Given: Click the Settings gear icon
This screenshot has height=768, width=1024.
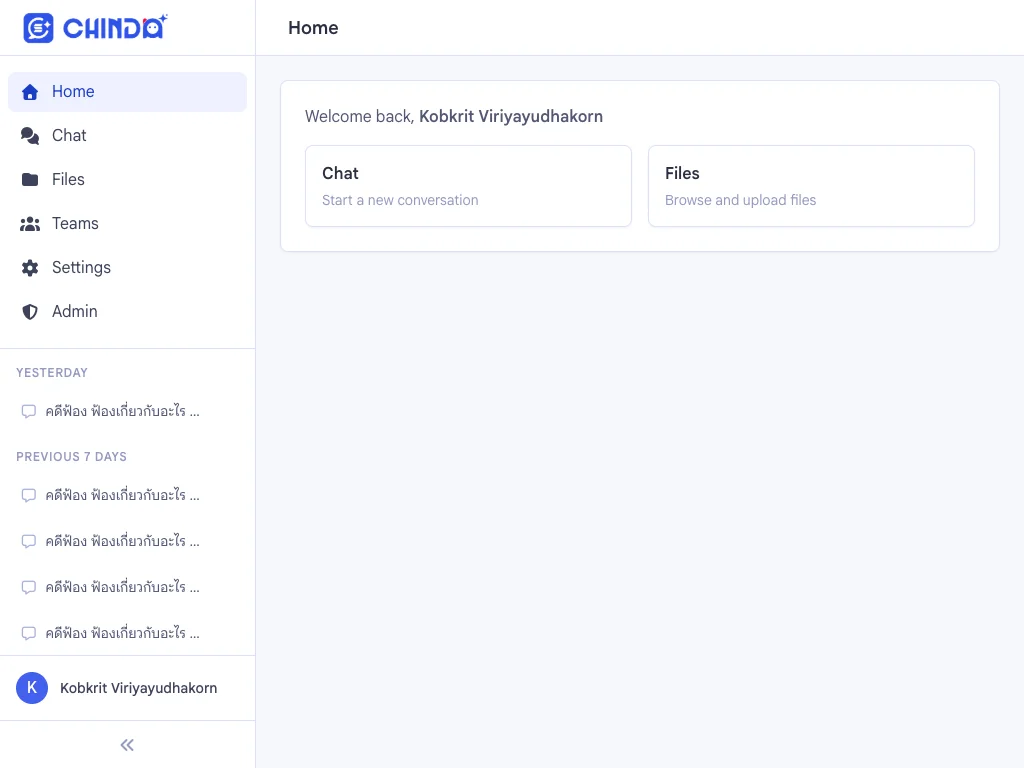Looking at the screenshot, I should [x=30, y=268].
